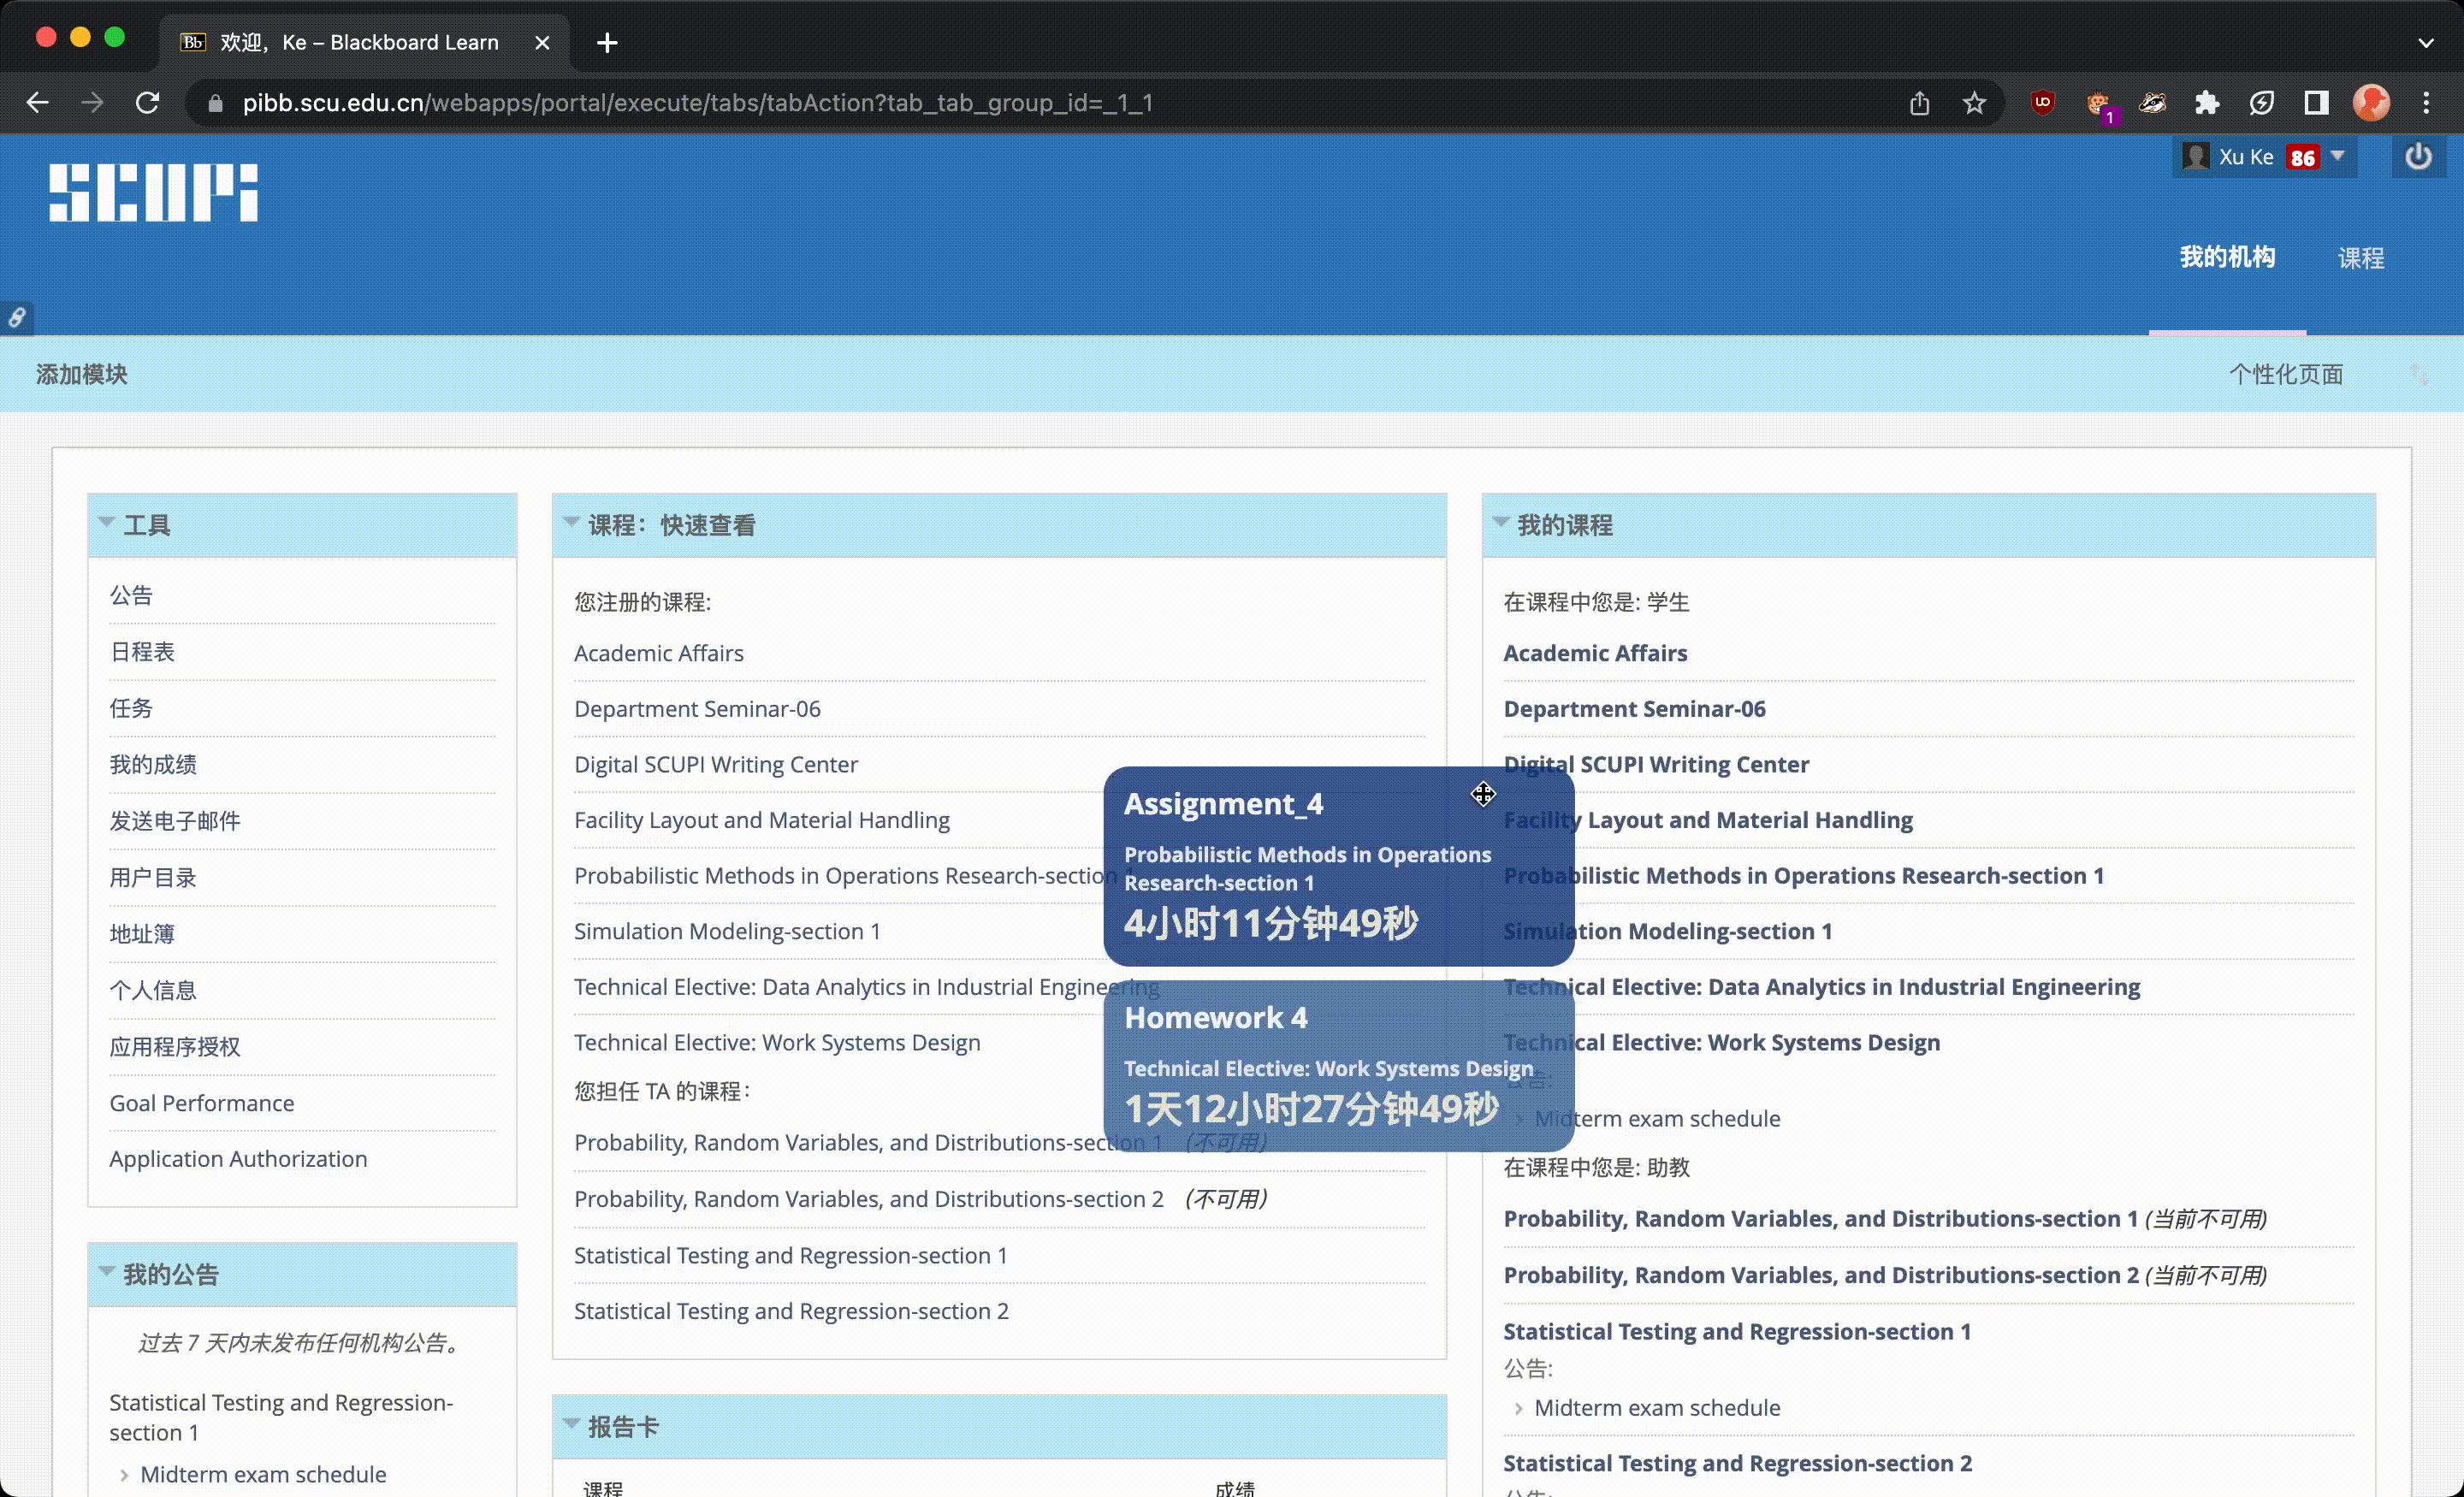Open the Xu Ke account dropdown arrow
The width and height of the screenshot is (2464, 1497).
point(2338,156)
